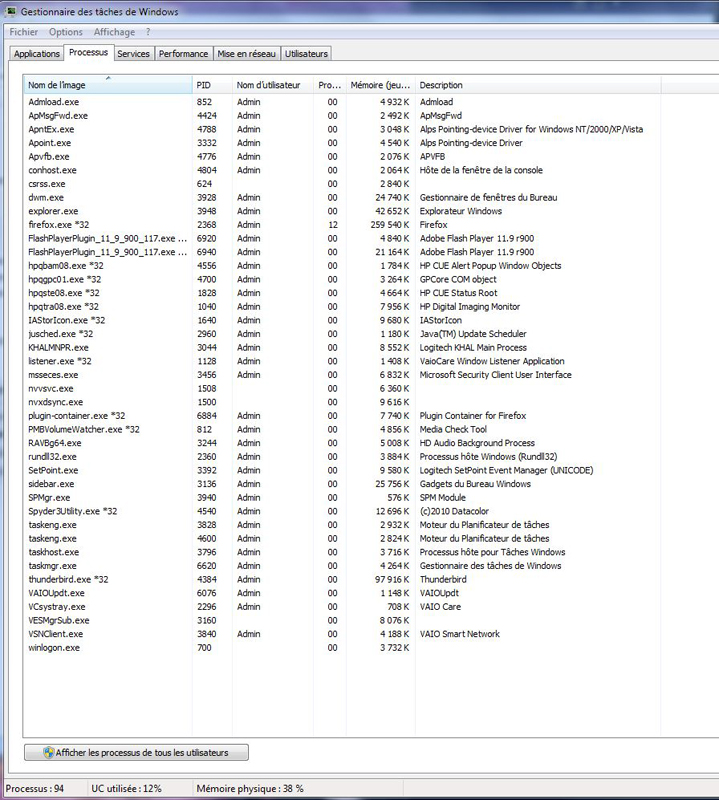Viewport: 719px width, 800px height.
Task: Select the ApntEx.exe process
Action: tap(344, 130)
